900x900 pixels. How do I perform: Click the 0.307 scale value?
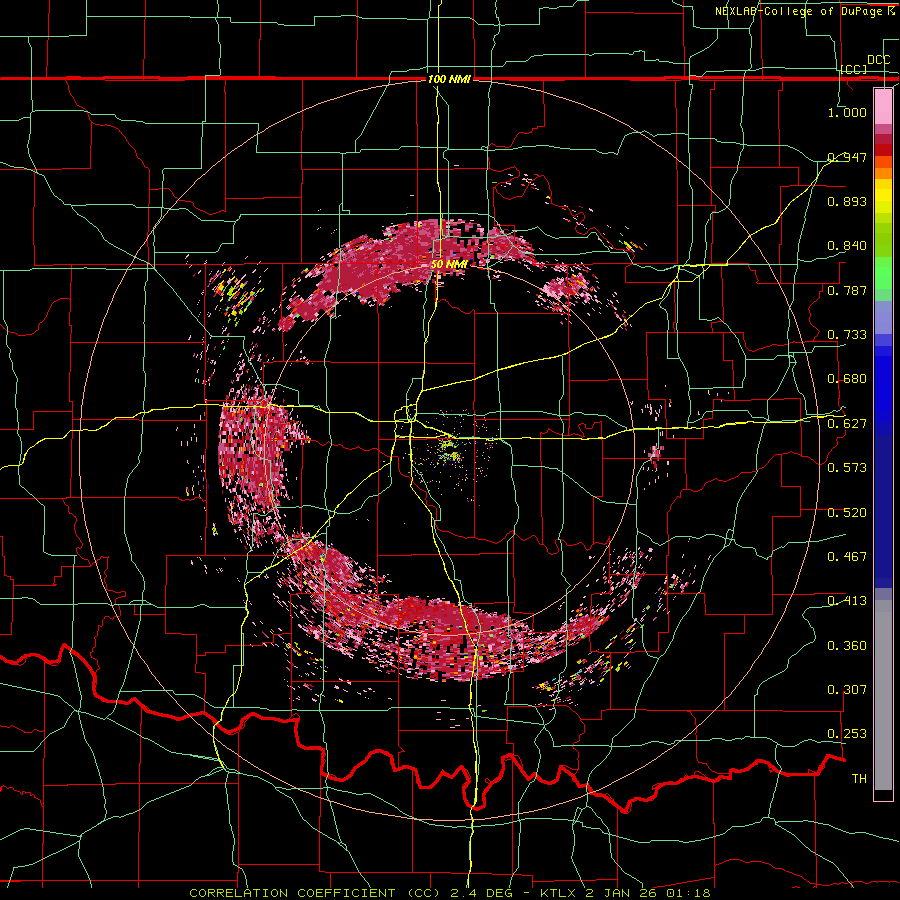click(x=847, y=690)
